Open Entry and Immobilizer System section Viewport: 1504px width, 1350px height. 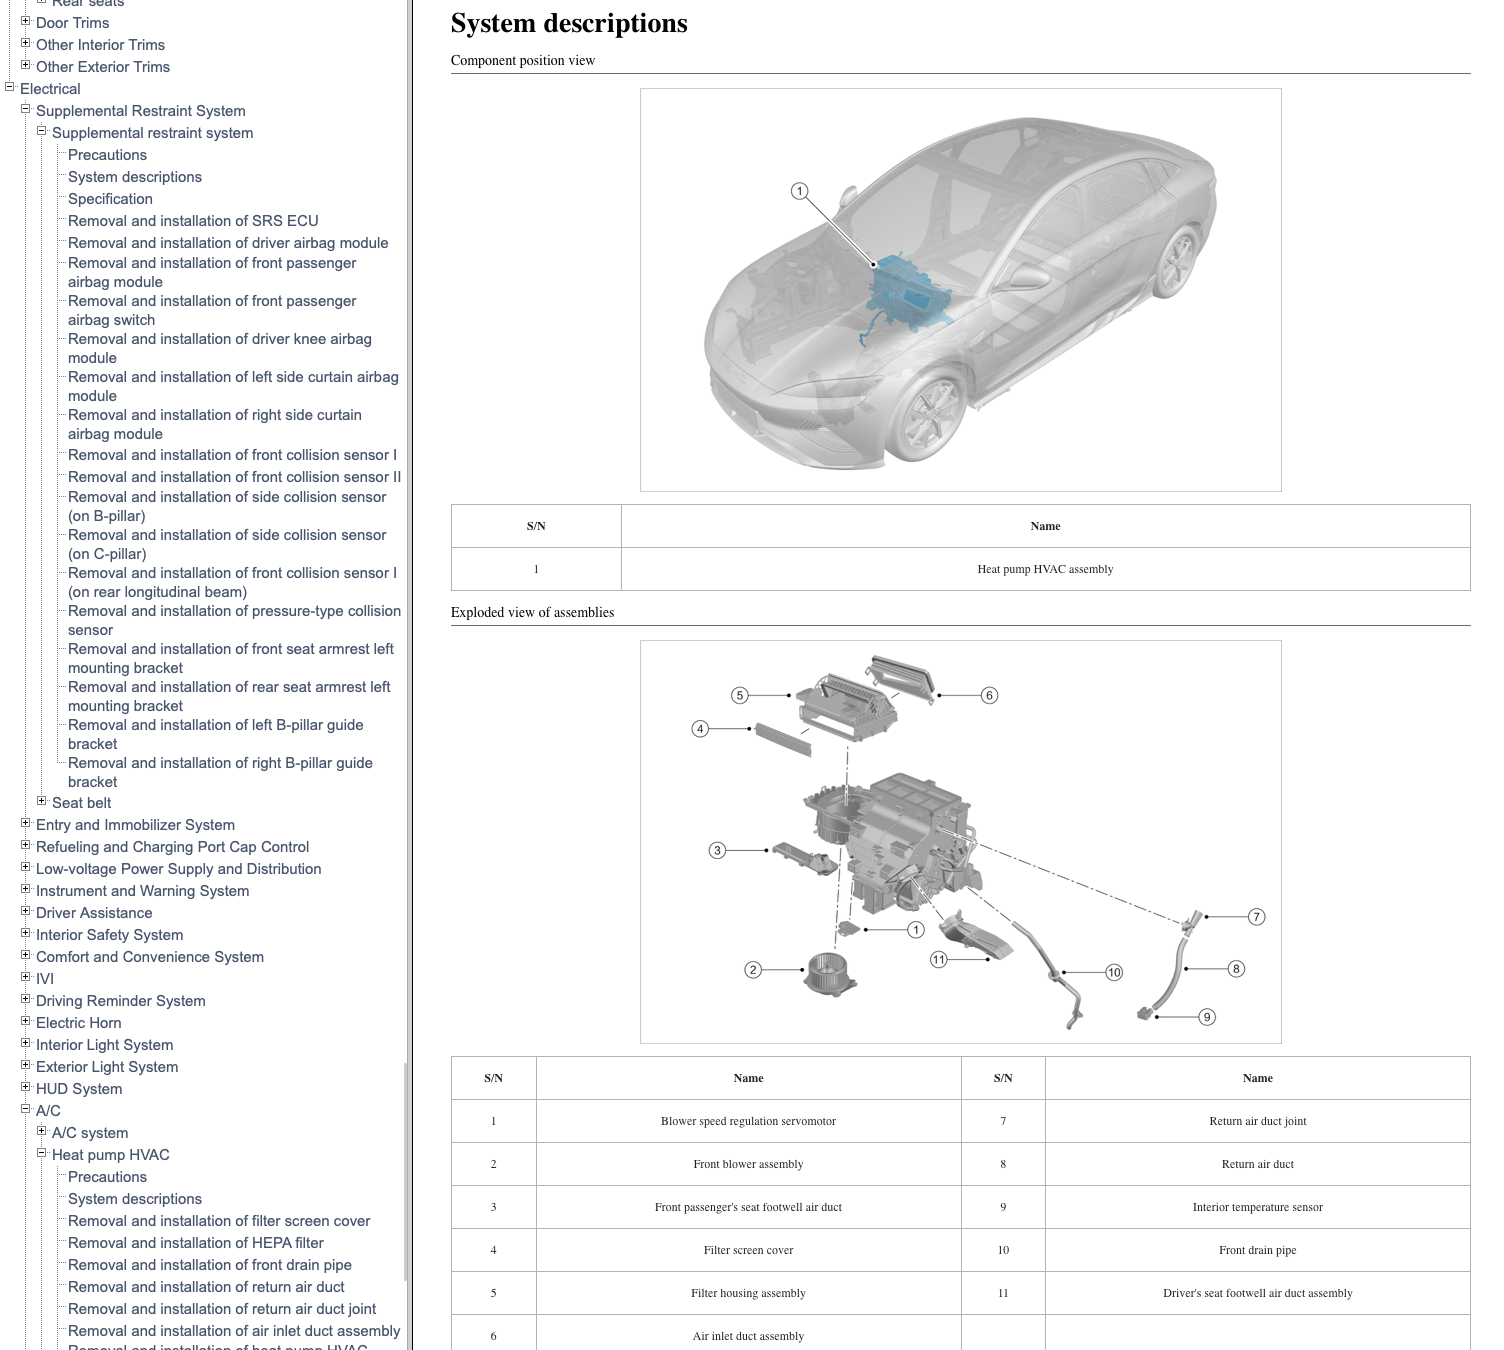pyautogui.click(x=135, y=825)
